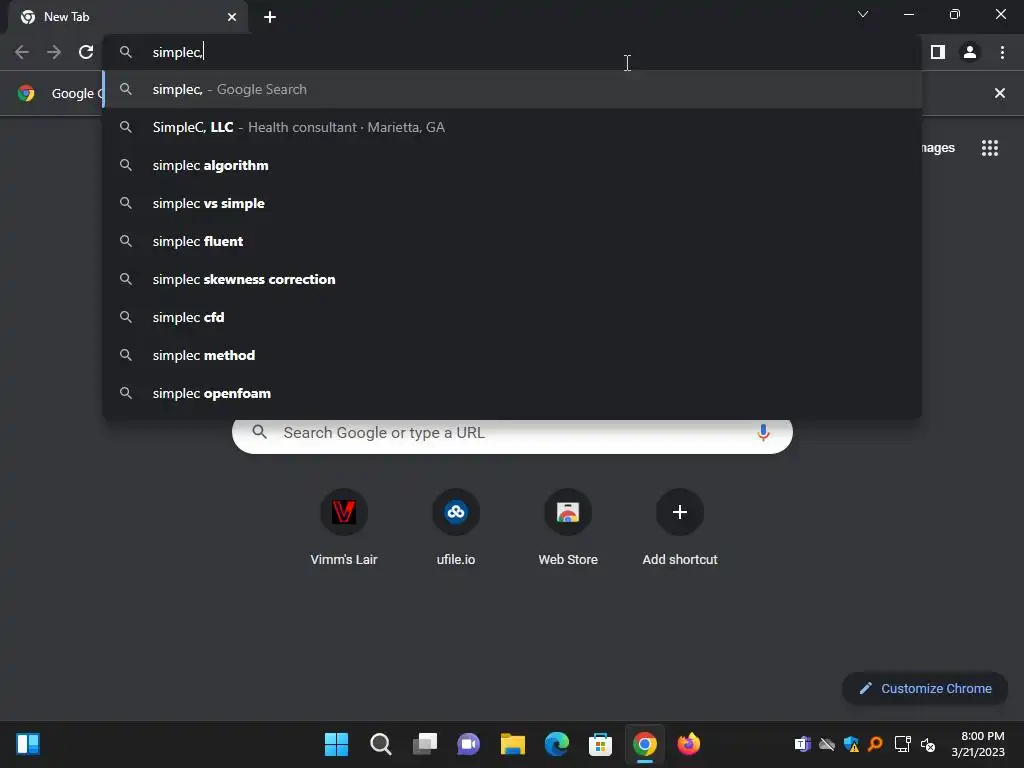The width and height of the screenshot is (1024, 768).
Task: Click the Chrome taskbar icon
Action: [x=645, y=744]
